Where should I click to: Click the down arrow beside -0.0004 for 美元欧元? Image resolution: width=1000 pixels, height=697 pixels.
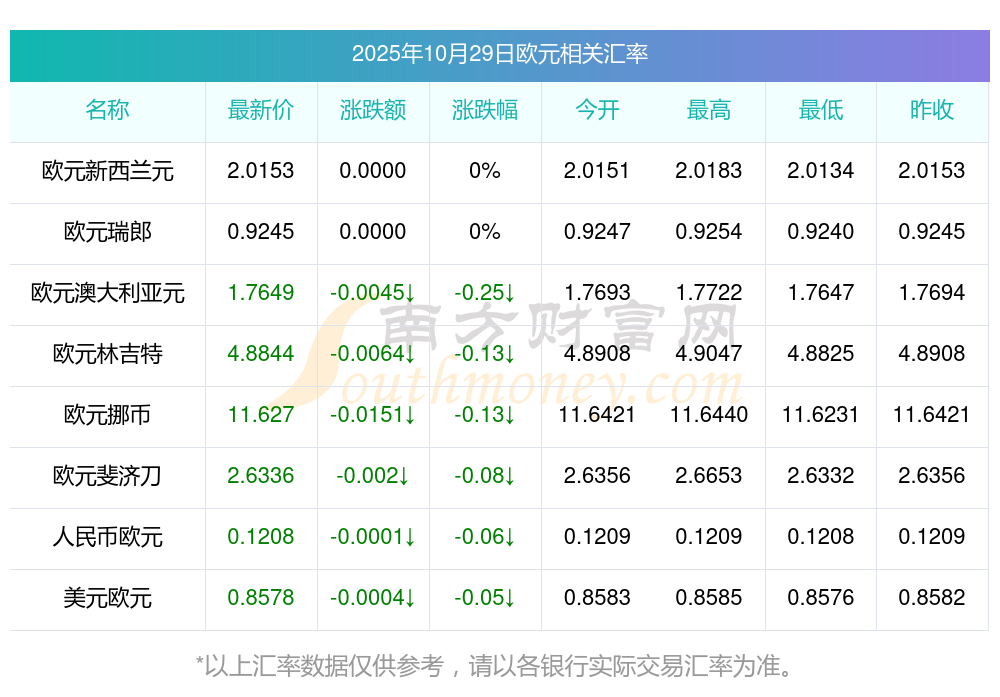[410, 598]
